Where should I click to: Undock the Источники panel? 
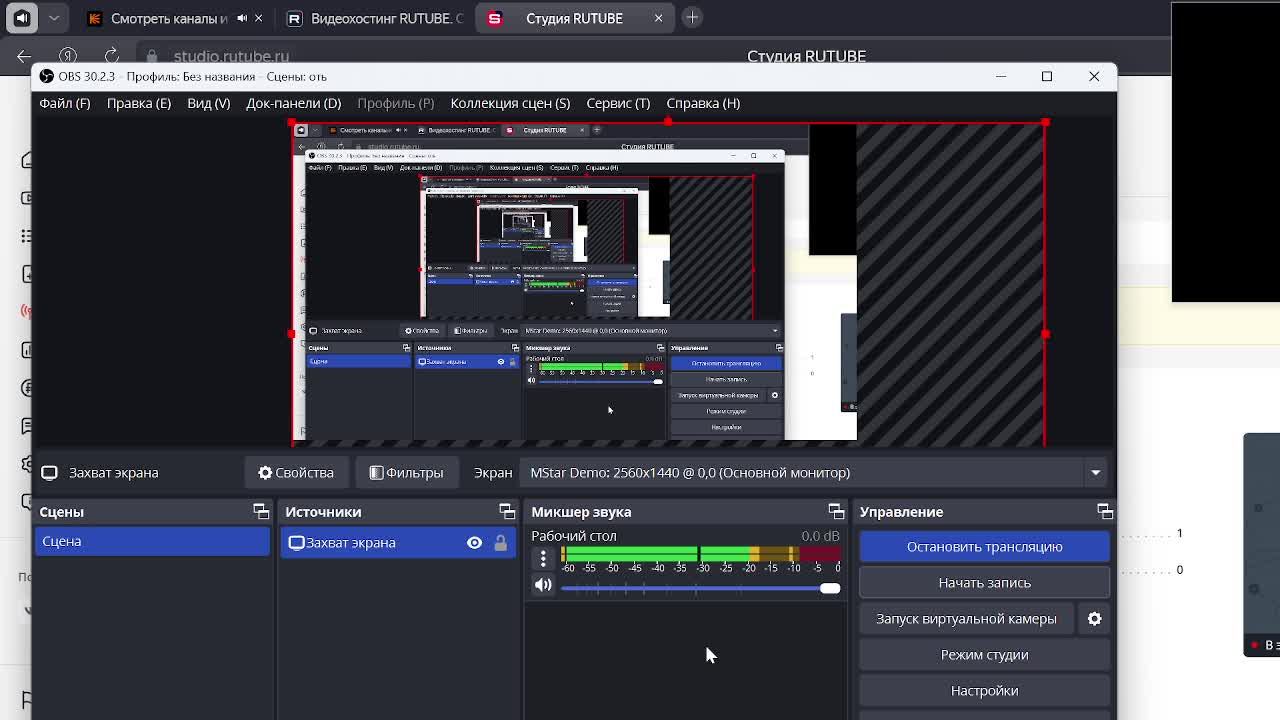tap(507, 511)
